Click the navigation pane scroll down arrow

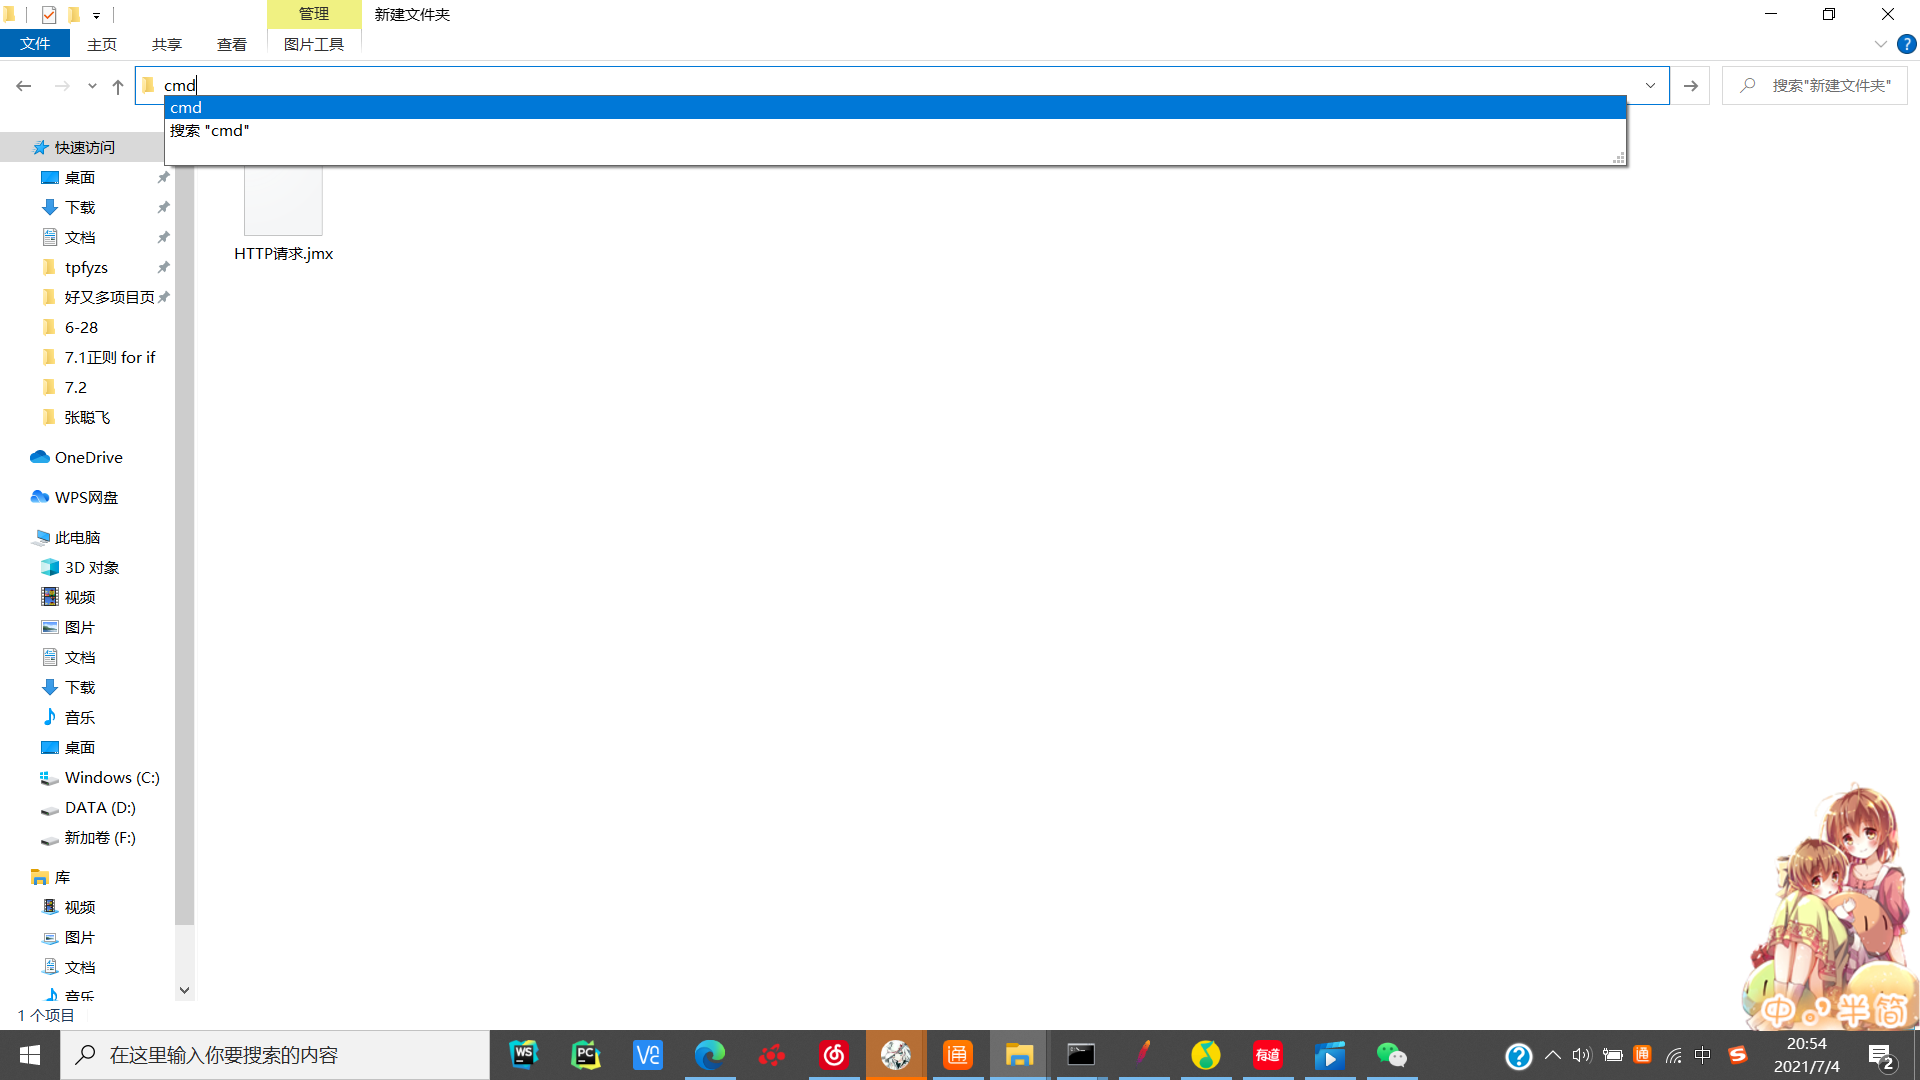coord(184,990)
